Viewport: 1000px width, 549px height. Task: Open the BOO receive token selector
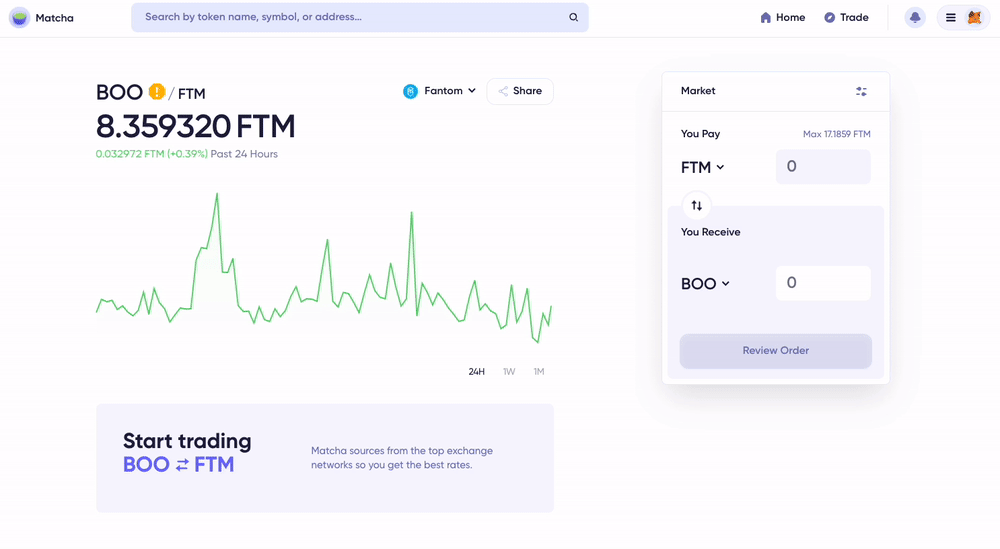click(705, 284)
